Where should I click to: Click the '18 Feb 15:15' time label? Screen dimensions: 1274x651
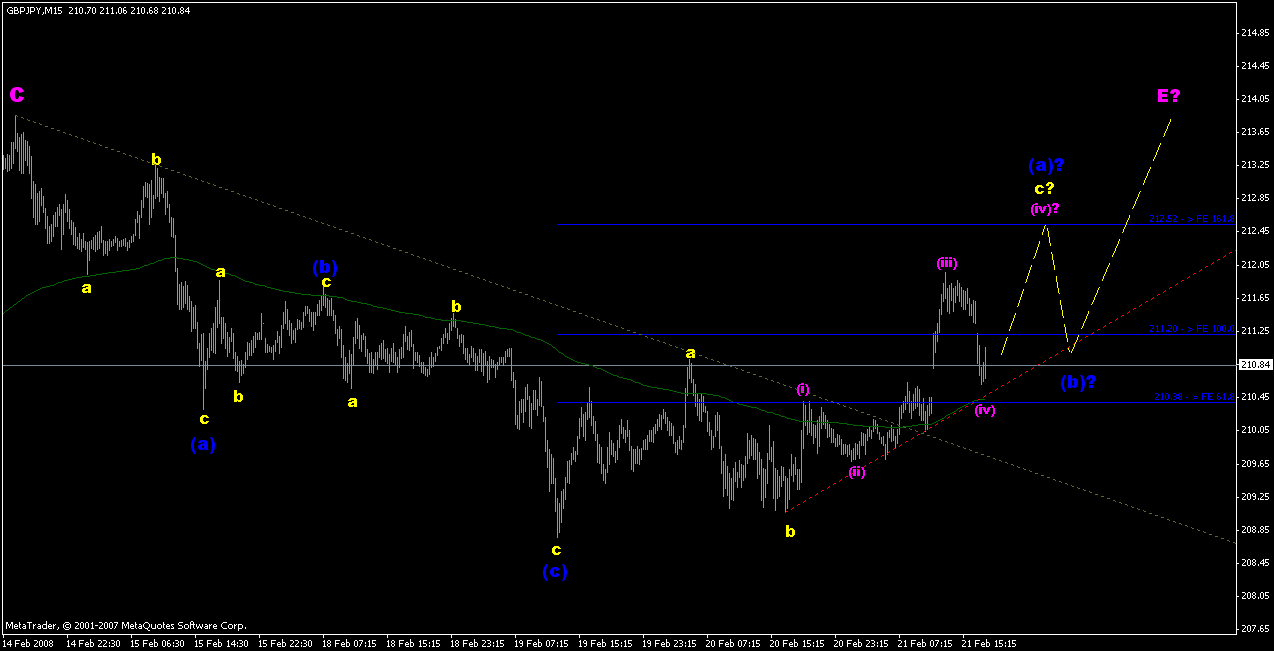point(413,644)
